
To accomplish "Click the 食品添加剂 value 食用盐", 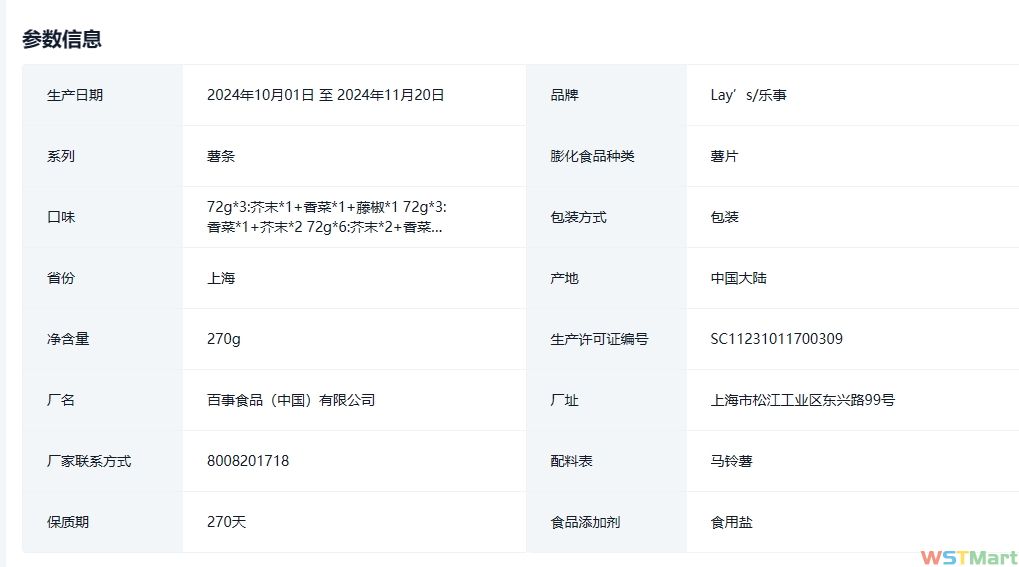I will [x=731, y=522].
